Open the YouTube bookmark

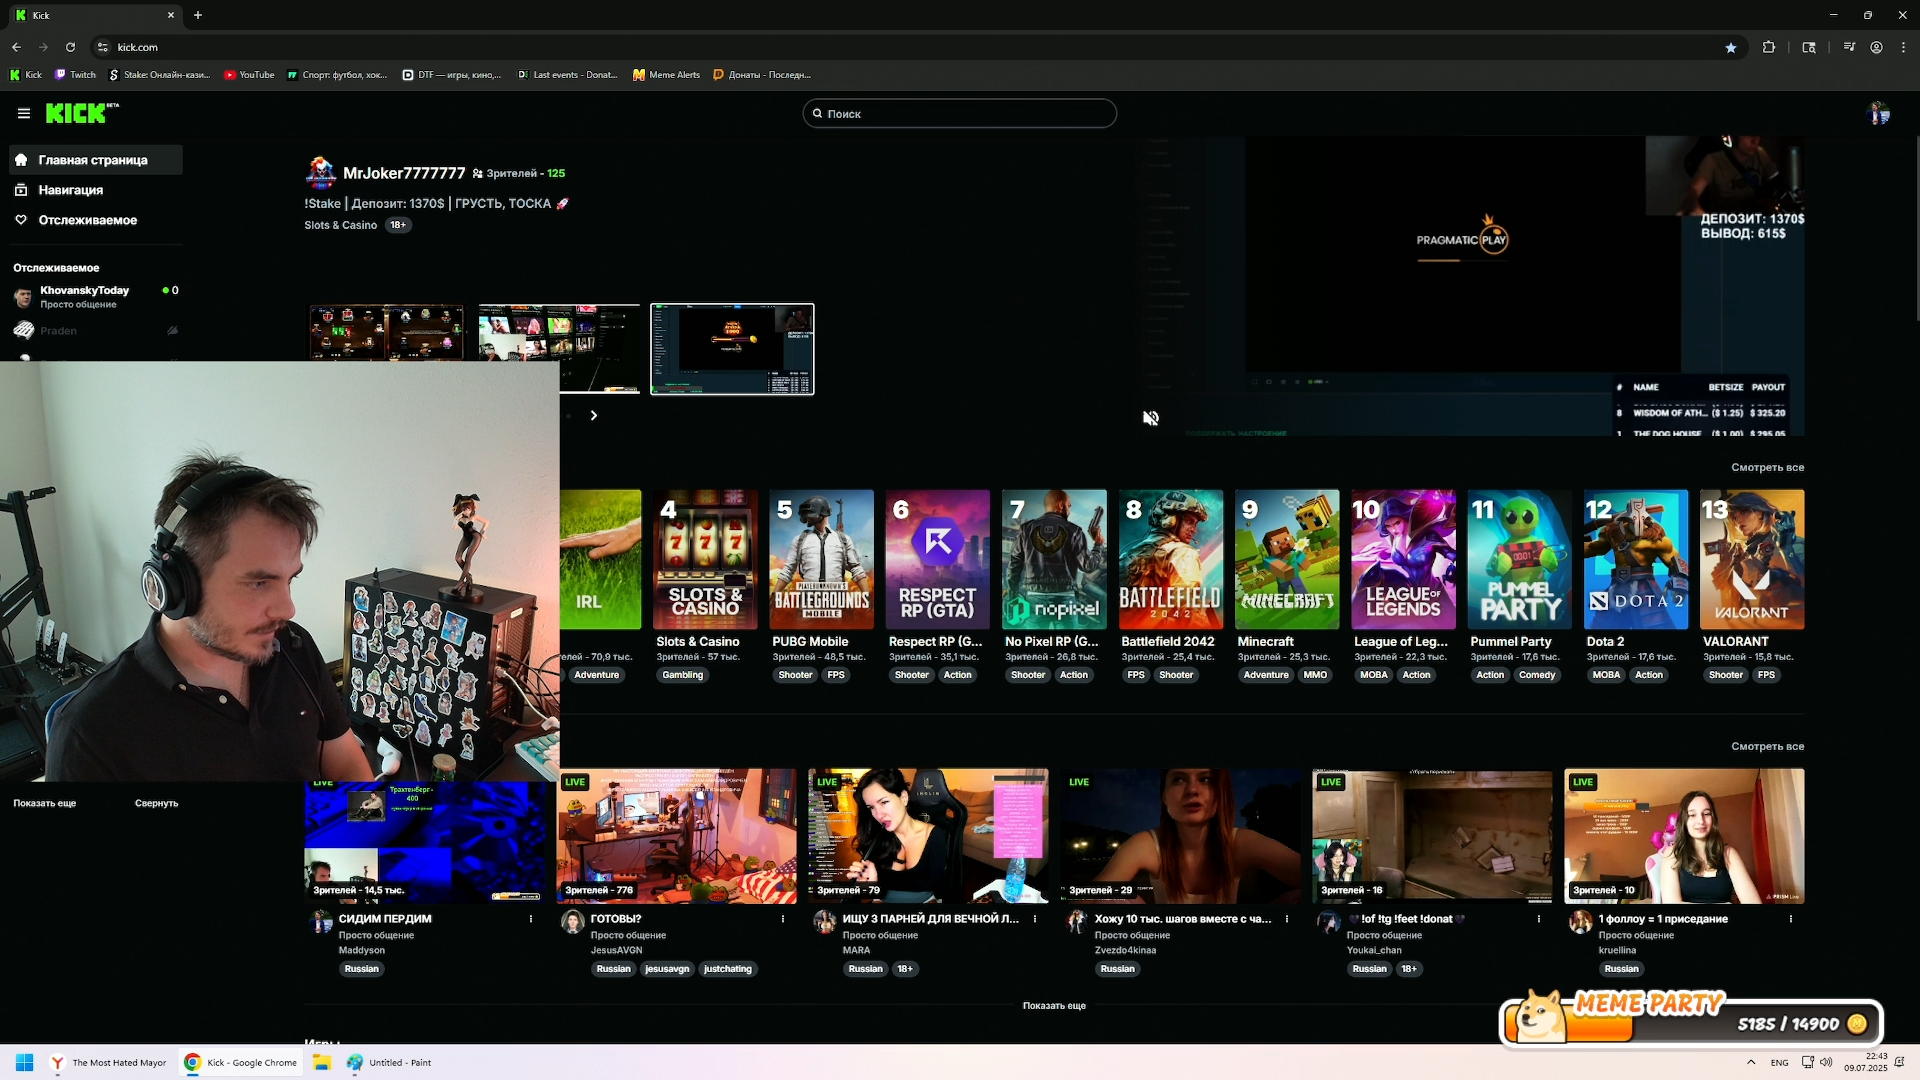(x=249, y=75)
